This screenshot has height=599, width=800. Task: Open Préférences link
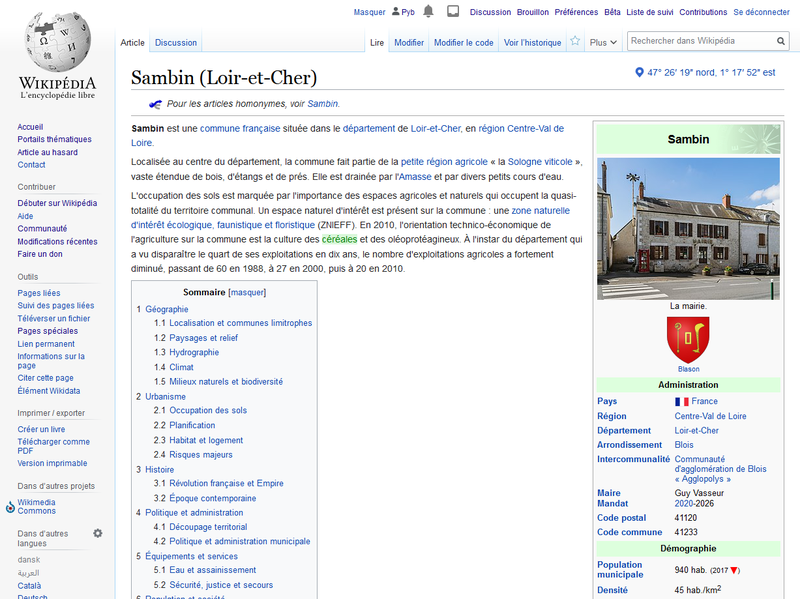click(576, 12)
